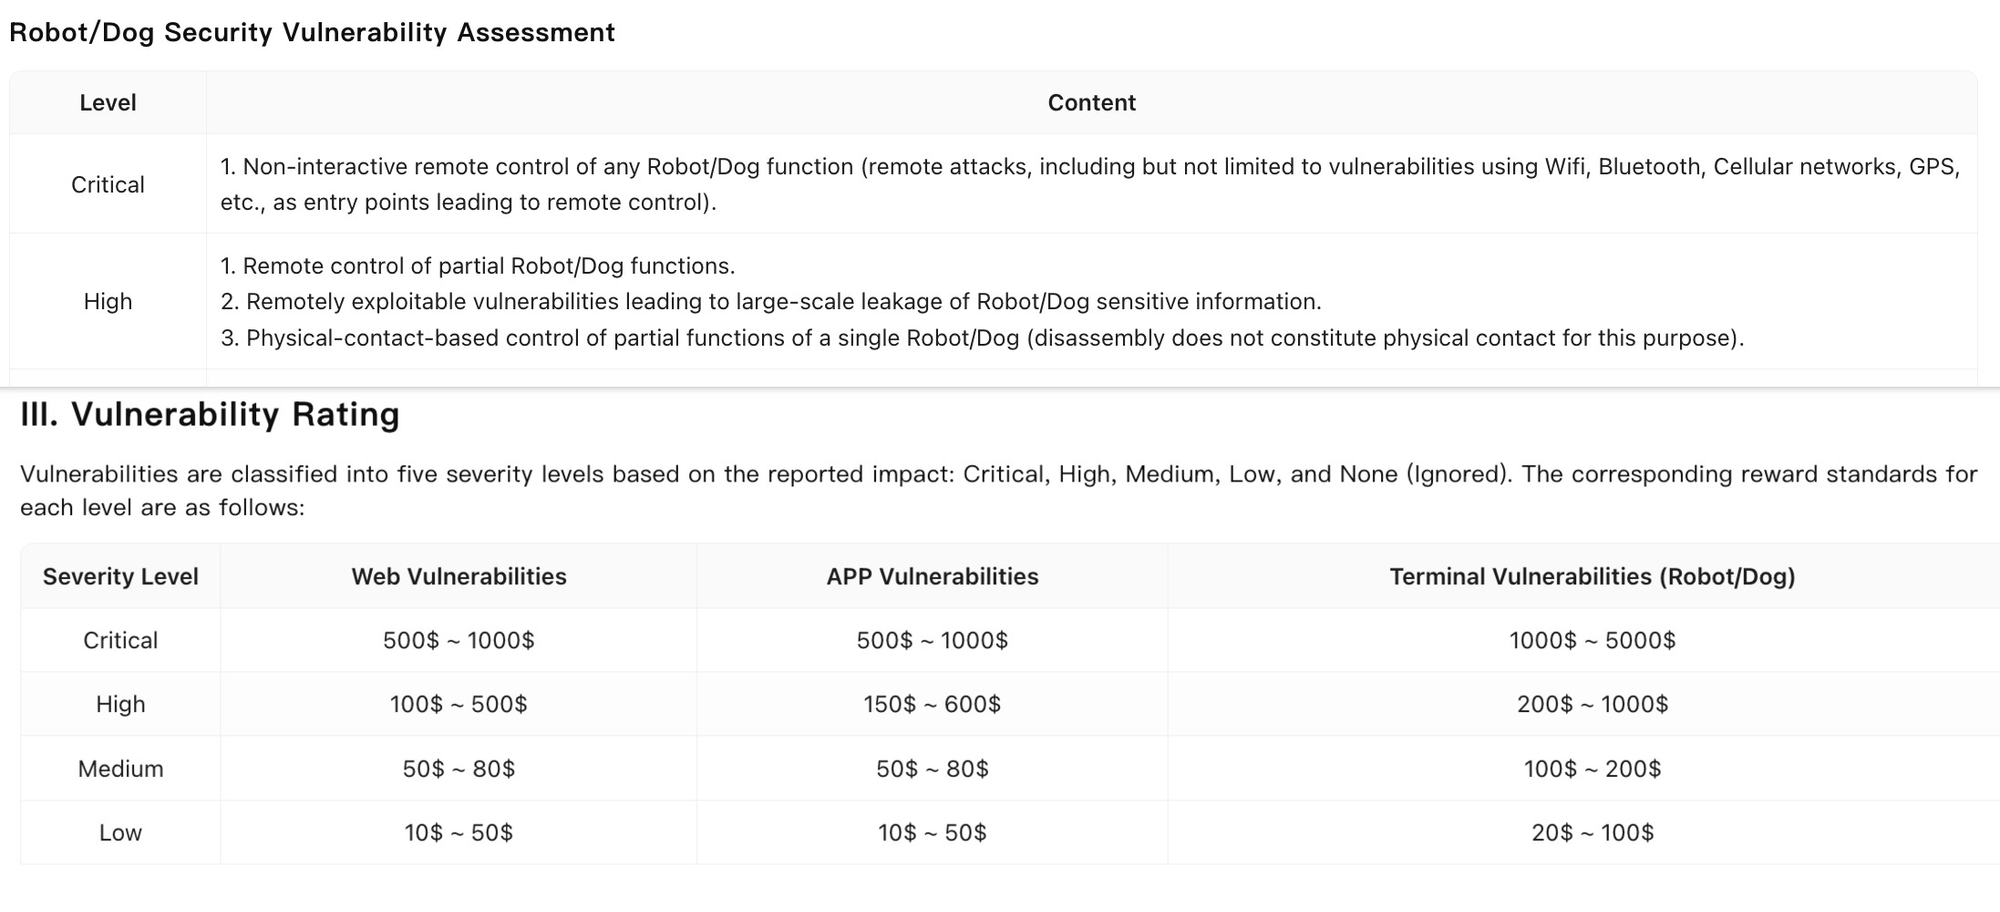Click the '1000$ ~ 5000$' reward cell
This screenshot has height=912, width=2000.
click(x=1592, y=641)
